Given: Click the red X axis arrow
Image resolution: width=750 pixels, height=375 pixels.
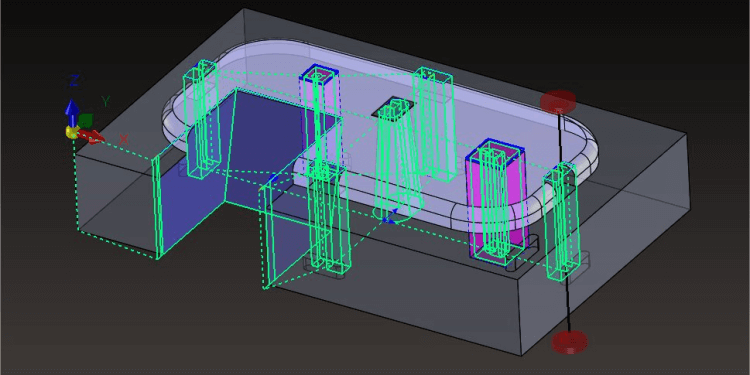Looking at the screenshot, I should (90, 136).
